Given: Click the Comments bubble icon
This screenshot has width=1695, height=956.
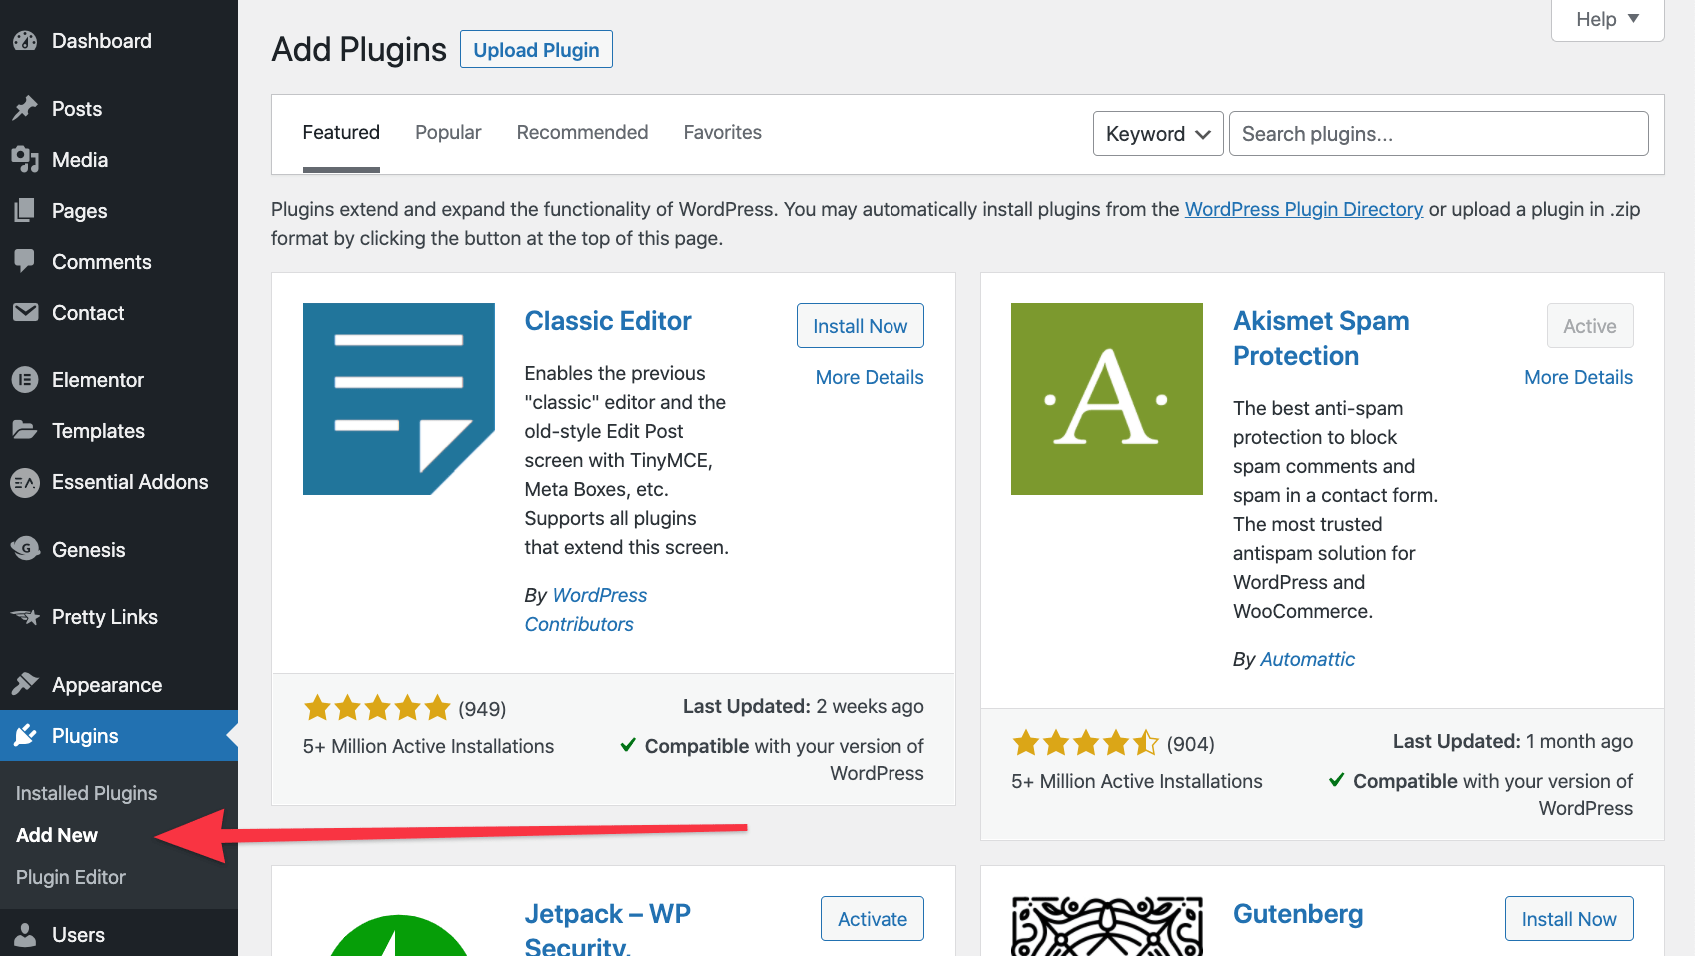Looking at the screenshot, I should [x=25, y=261].
